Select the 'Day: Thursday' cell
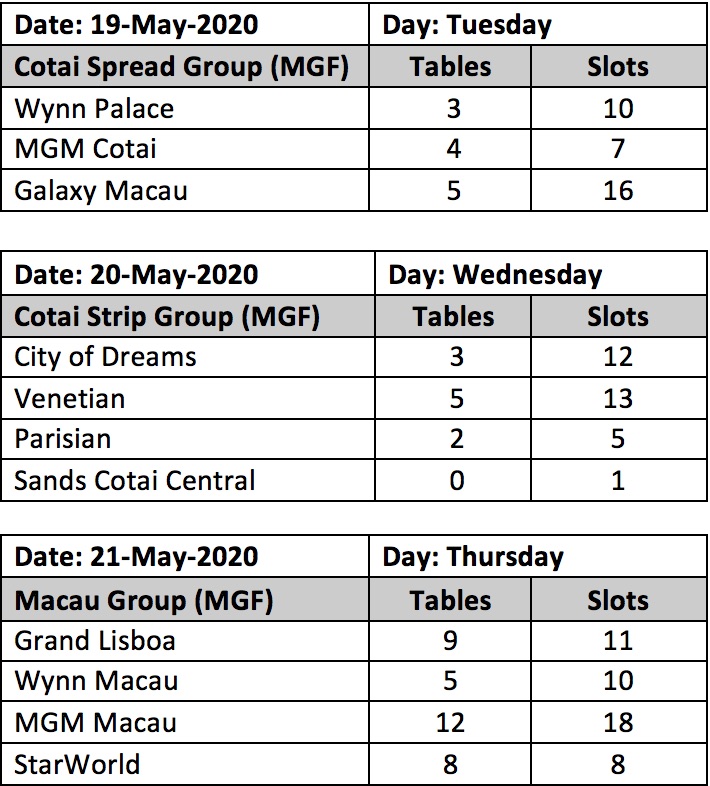This screenshot has width=710, height=786. point(538,556)
